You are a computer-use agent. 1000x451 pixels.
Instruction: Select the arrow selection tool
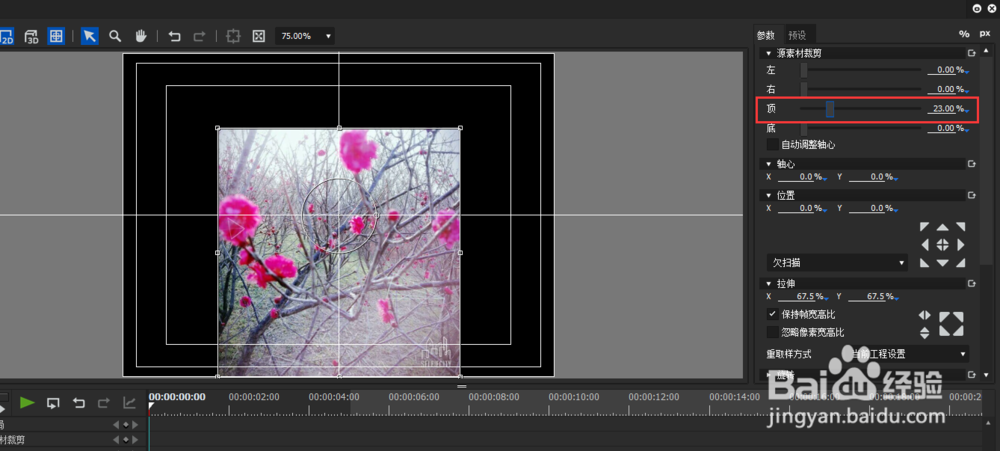point(89,36)
